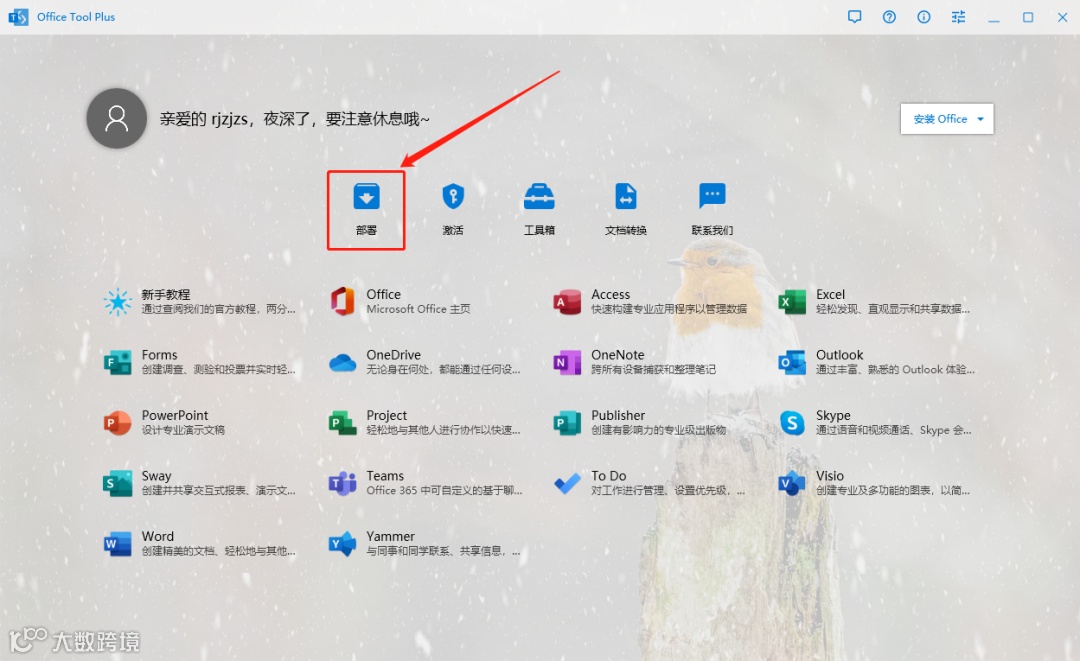
Task: Expand the 安装 Office dropdown arrow
Action: (980, 119)
